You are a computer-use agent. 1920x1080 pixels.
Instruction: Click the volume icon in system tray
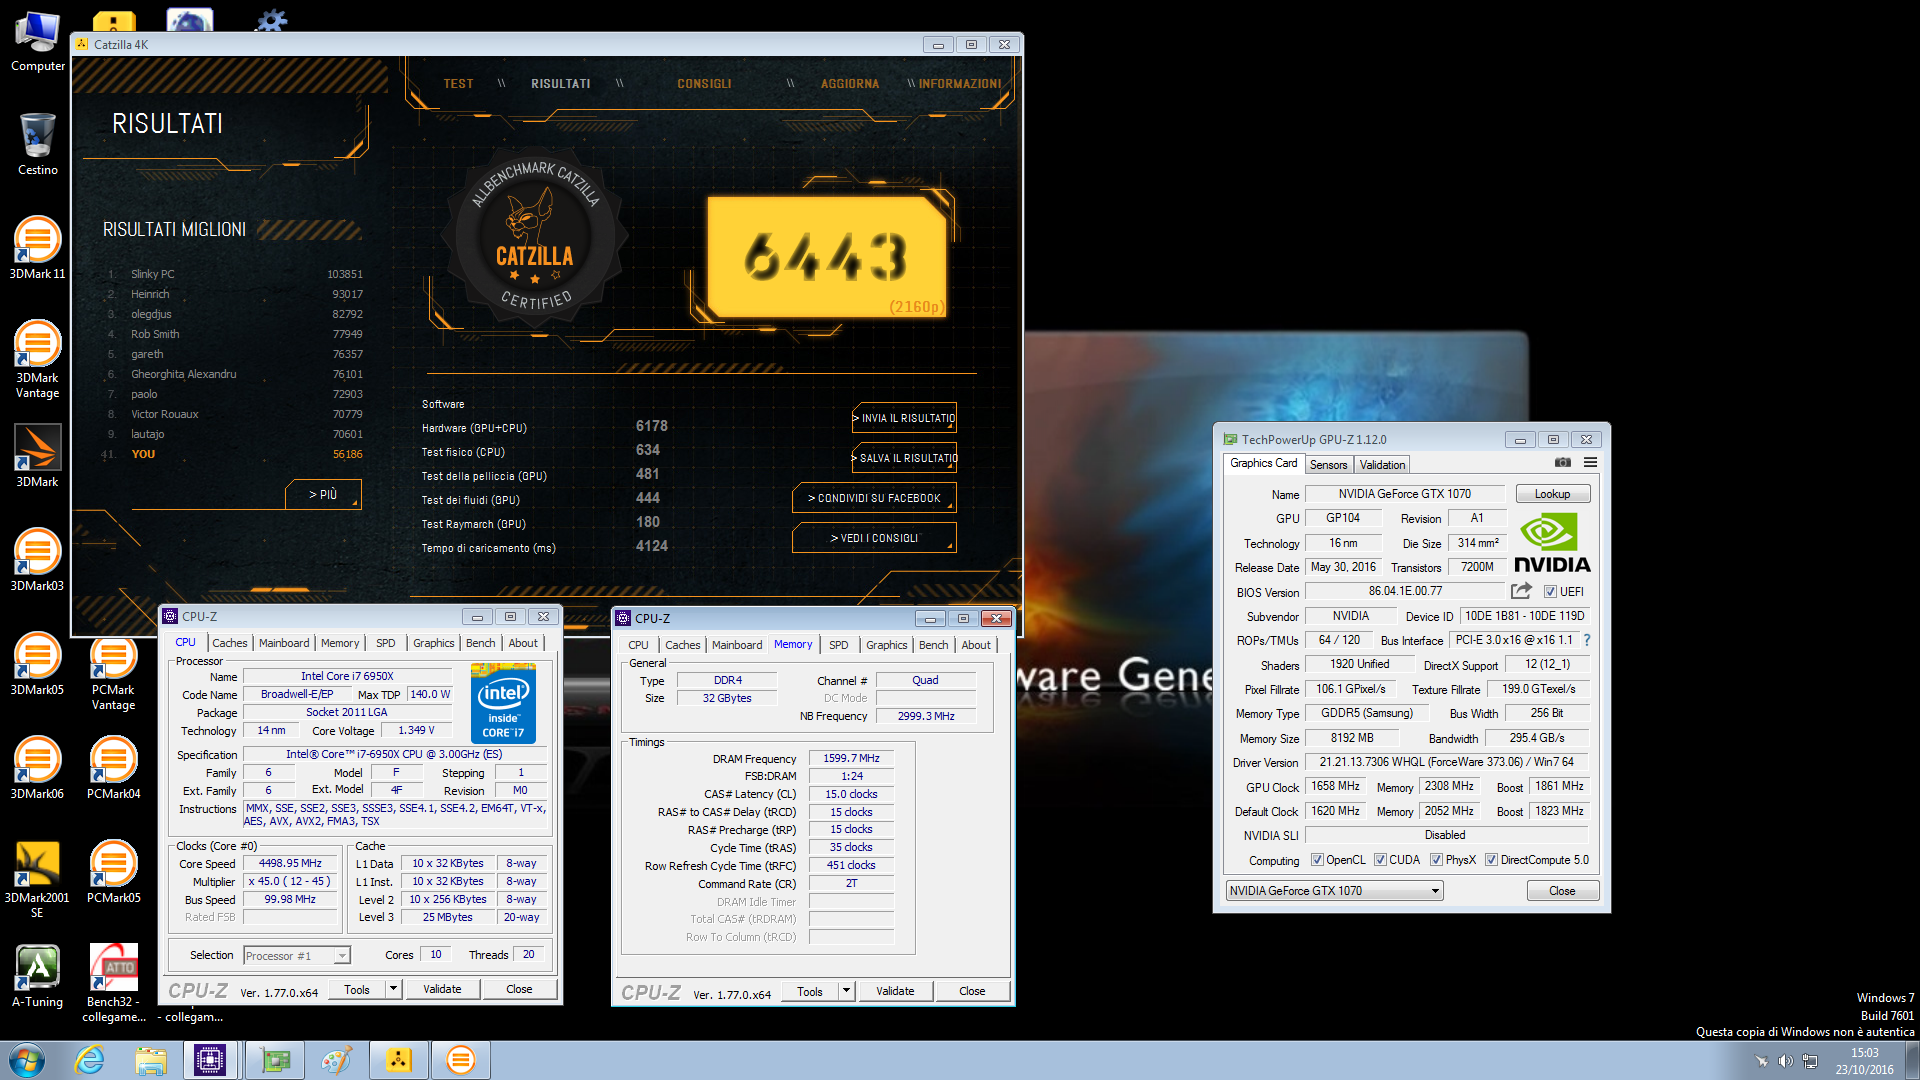1785,1061
